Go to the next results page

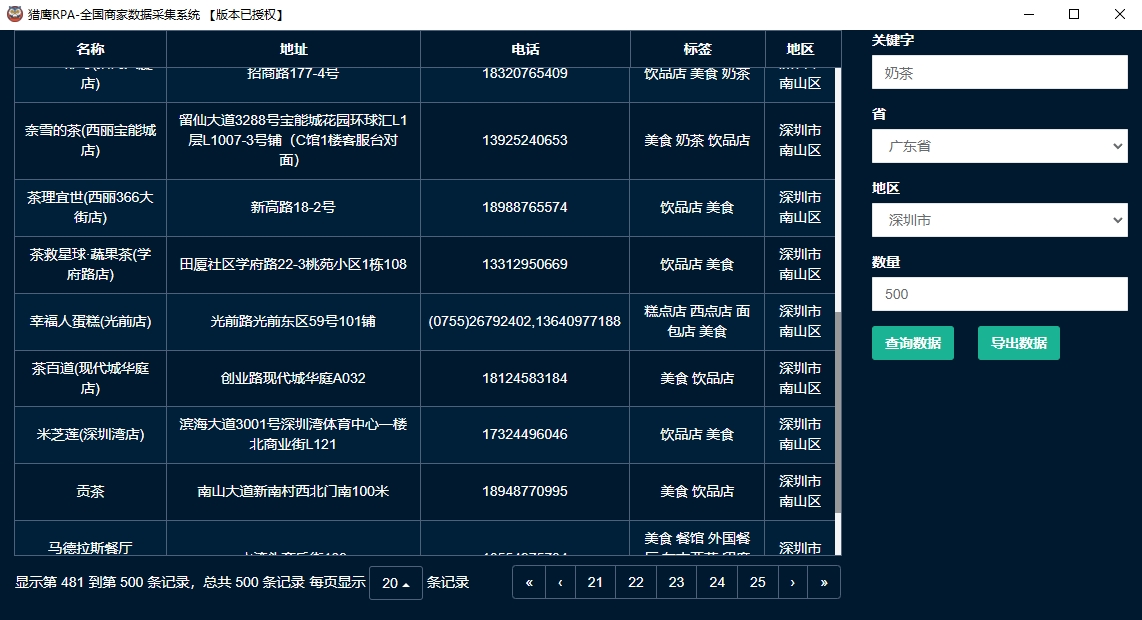(x=792, y=582)
